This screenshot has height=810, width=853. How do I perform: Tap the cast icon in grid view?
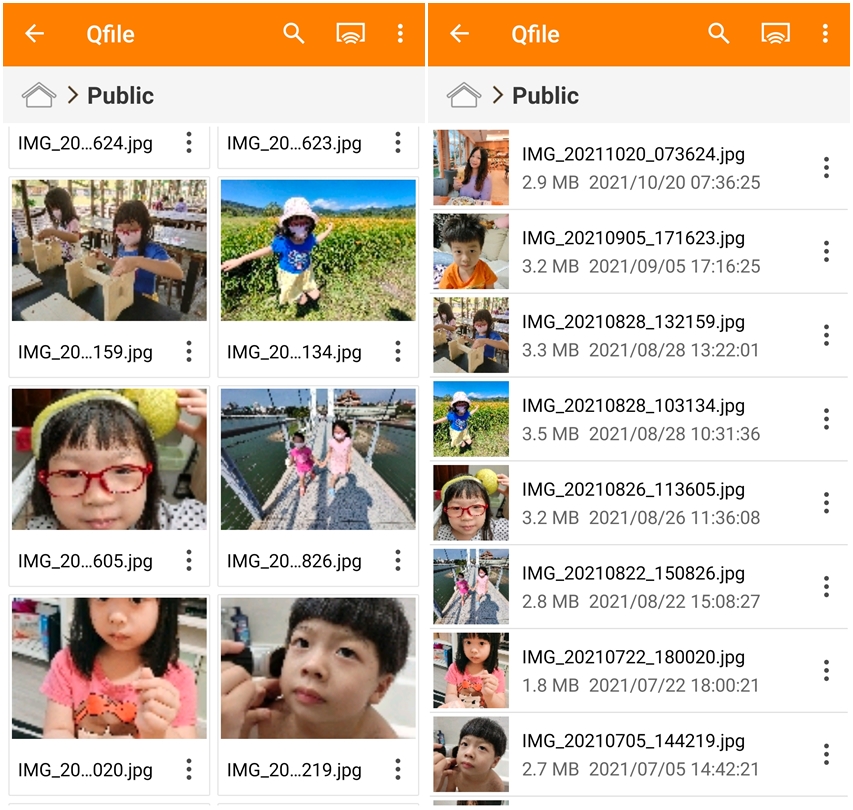point(350,34)
